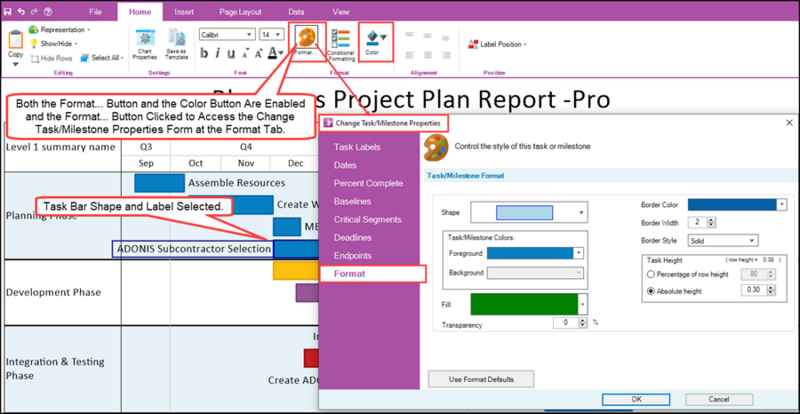Click the Select All icon
This screenshot has width=800, height=414.
[x=85, y=58]
